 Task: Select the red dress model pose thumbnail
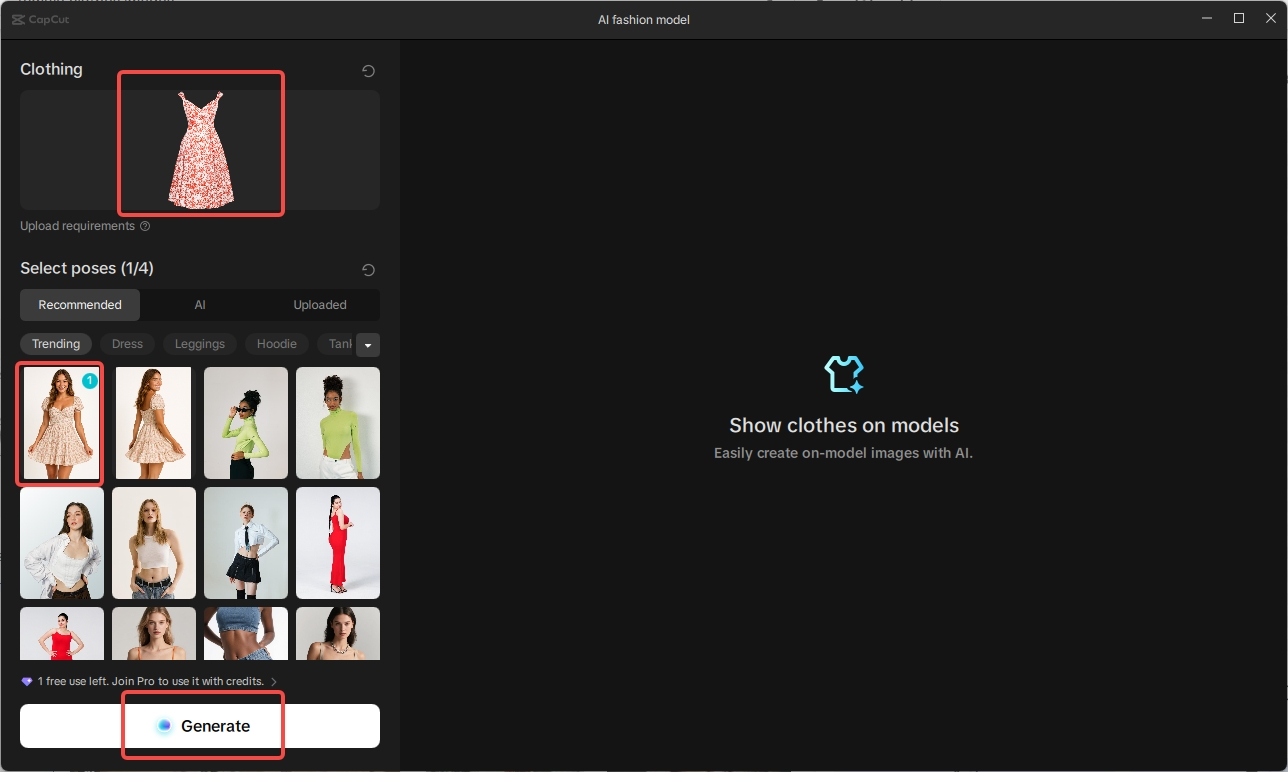(338, 543)
